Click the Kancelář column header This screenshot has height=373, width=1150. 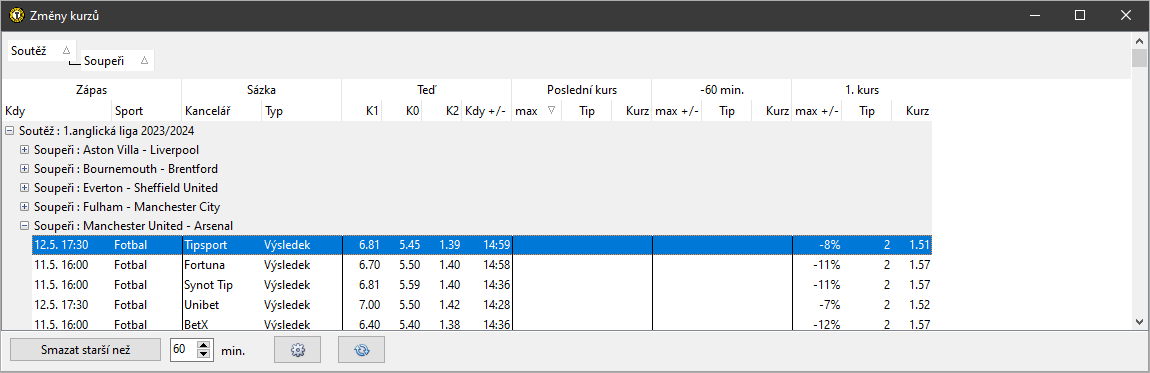click(221, 111)
